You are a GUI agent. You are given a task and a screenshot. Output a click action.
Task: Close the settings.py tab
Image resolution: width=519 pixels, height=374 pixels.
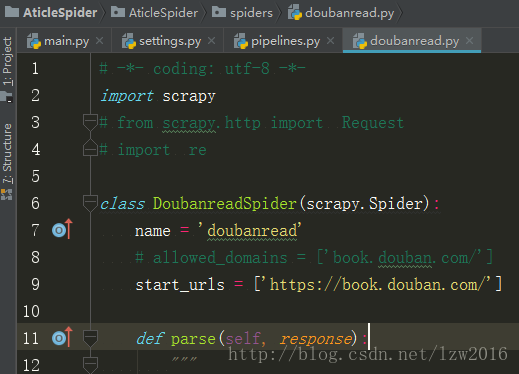(x=211, y=41)
